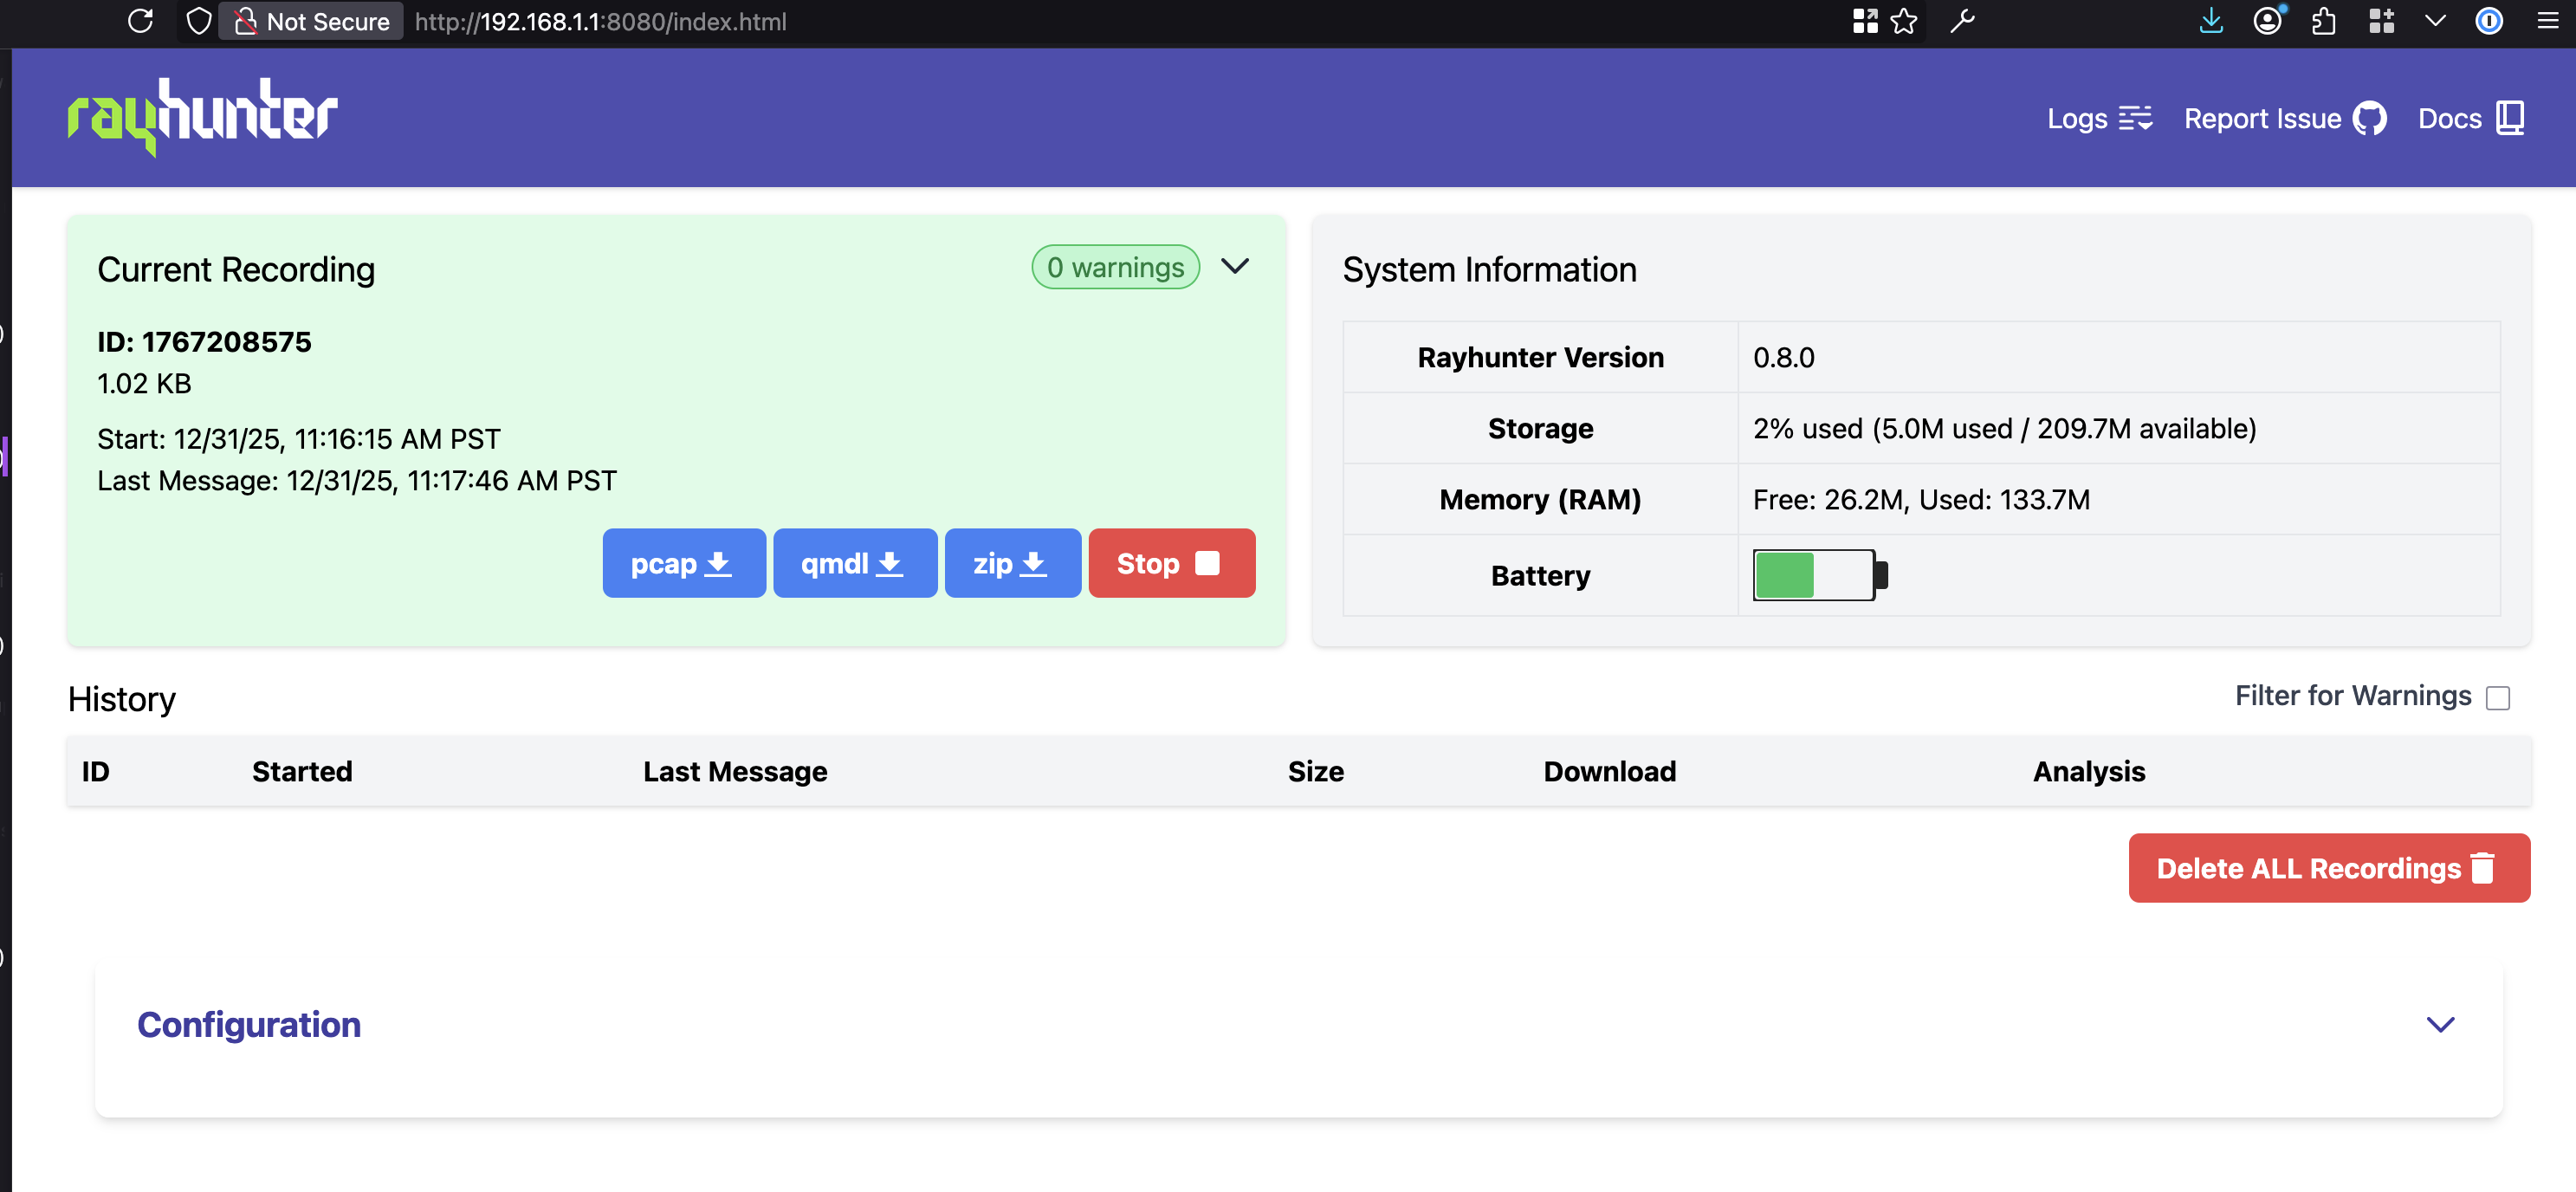
Task: Click the Not Secure padlock indicator
Action: click(311, 21)
